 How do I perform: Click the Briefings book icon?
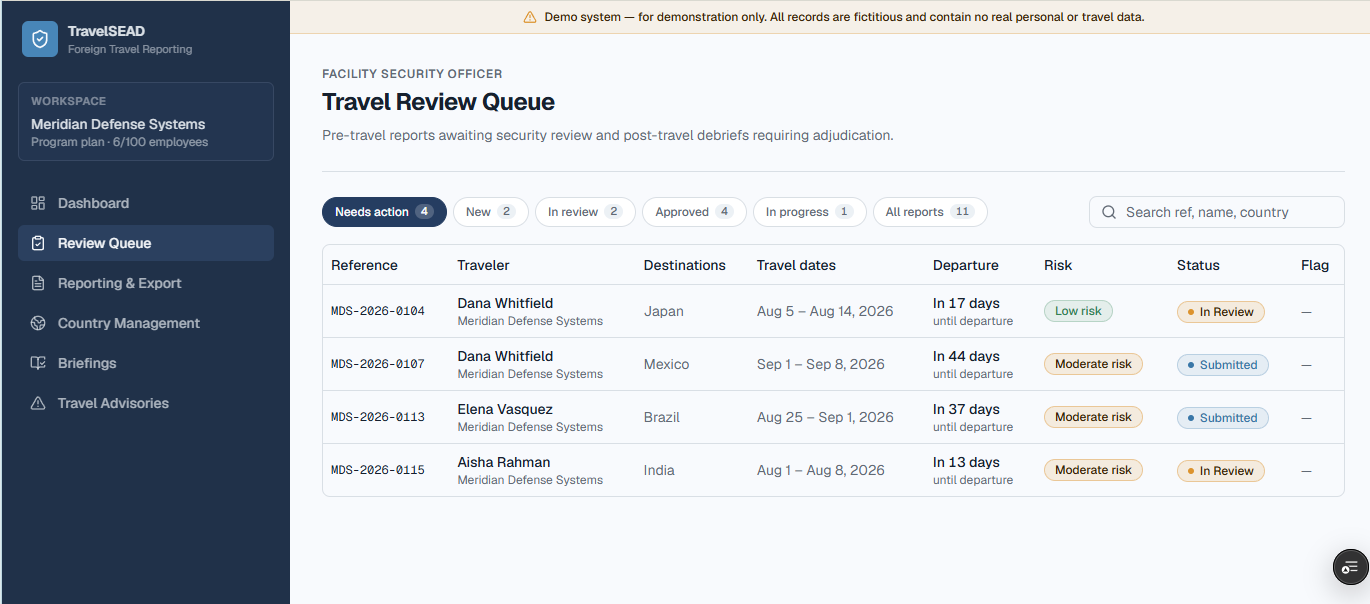38,363
